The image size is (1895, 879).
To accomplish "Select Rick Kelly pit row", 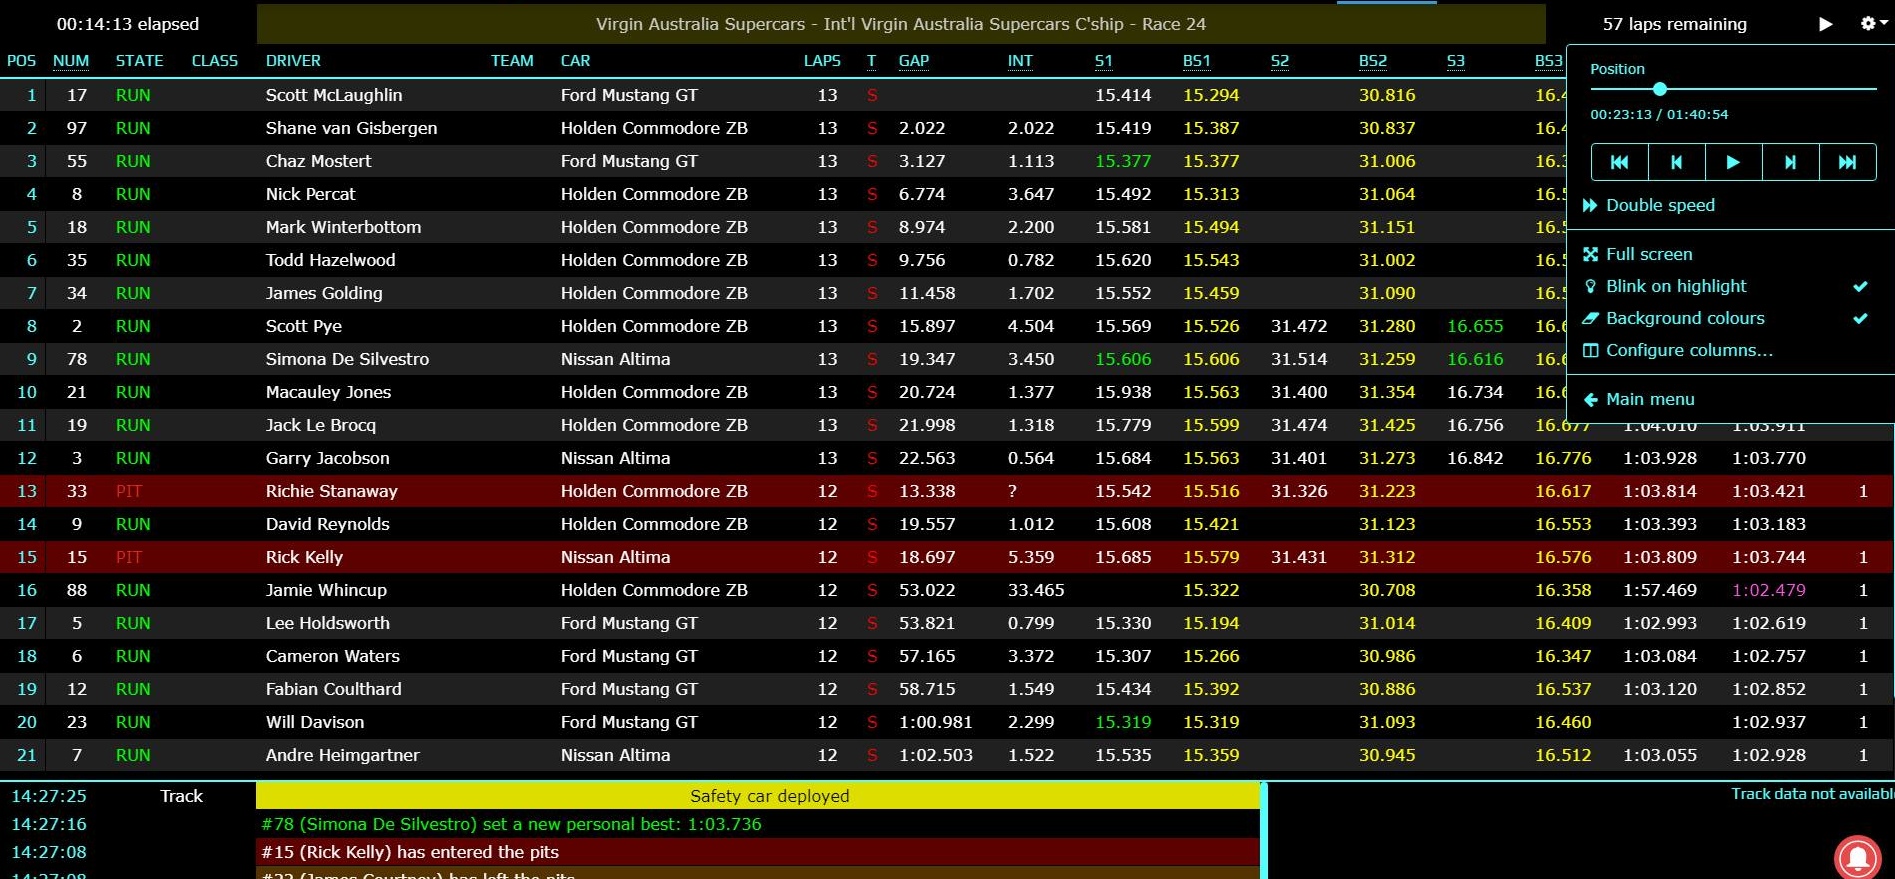I will click(947, 557).
